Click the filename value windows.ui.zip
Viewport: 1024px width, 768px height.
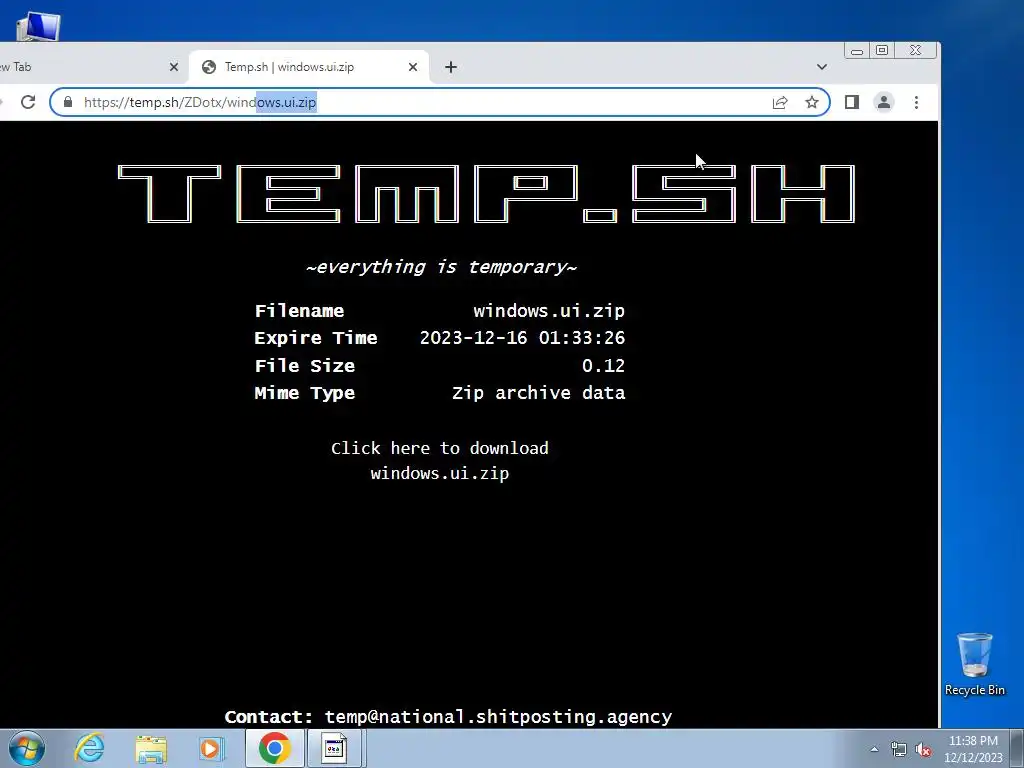point(549,310)
